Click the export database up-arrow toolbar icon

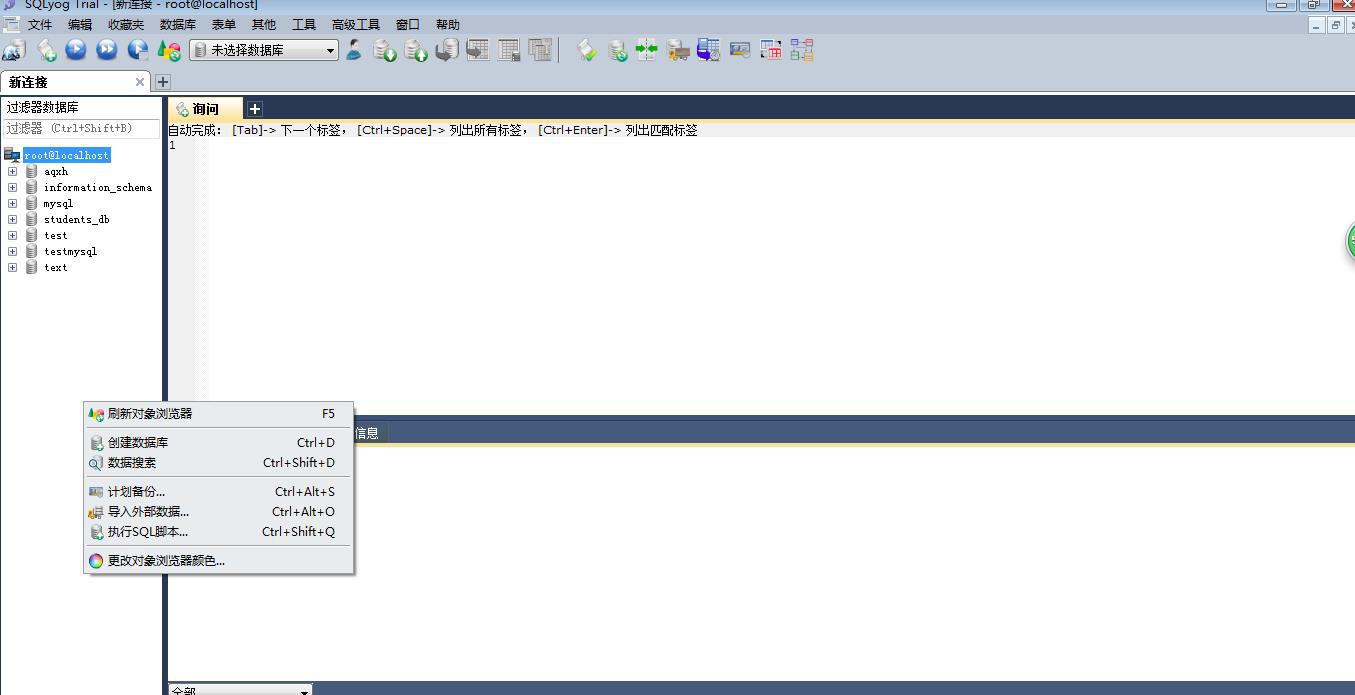(416, 50)
